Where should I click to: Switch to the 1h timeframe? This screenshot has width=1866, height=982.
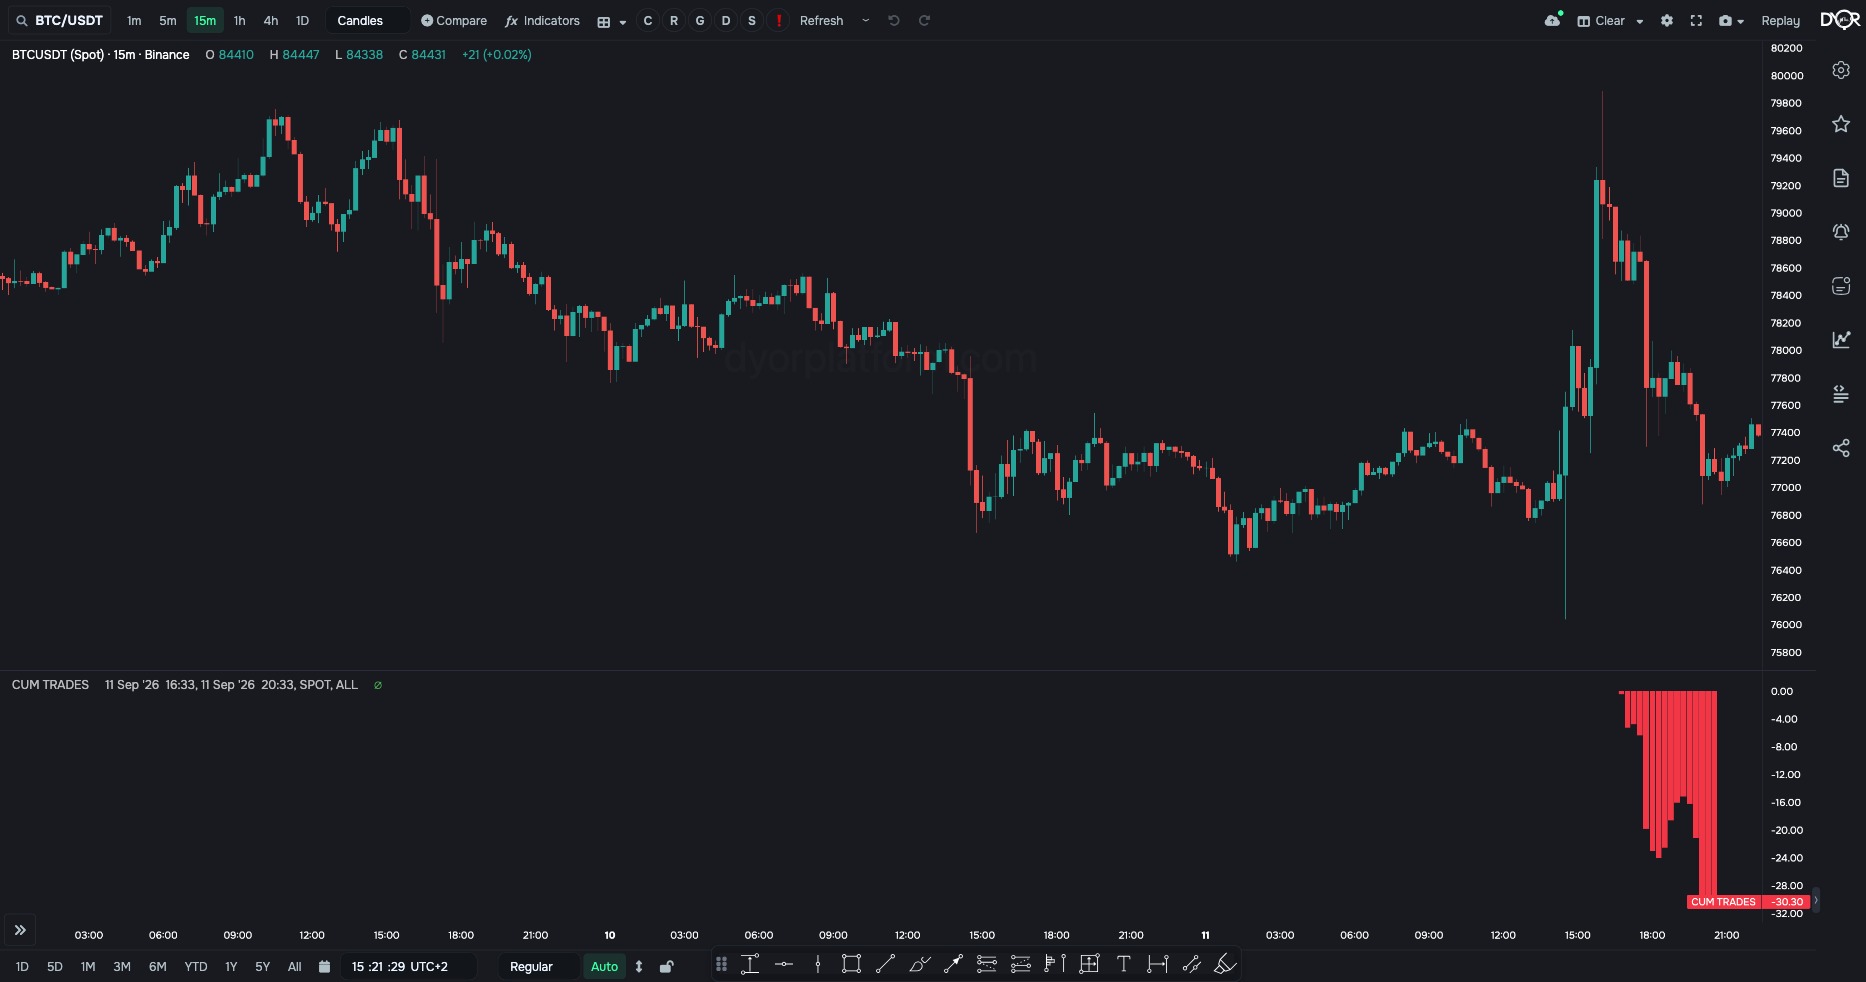[239, 20]
